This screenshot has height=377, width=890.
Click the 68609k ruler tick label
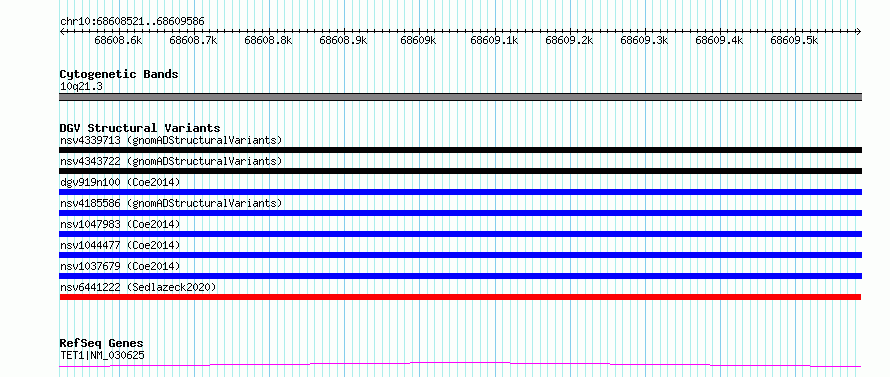(x=418, y=40)
